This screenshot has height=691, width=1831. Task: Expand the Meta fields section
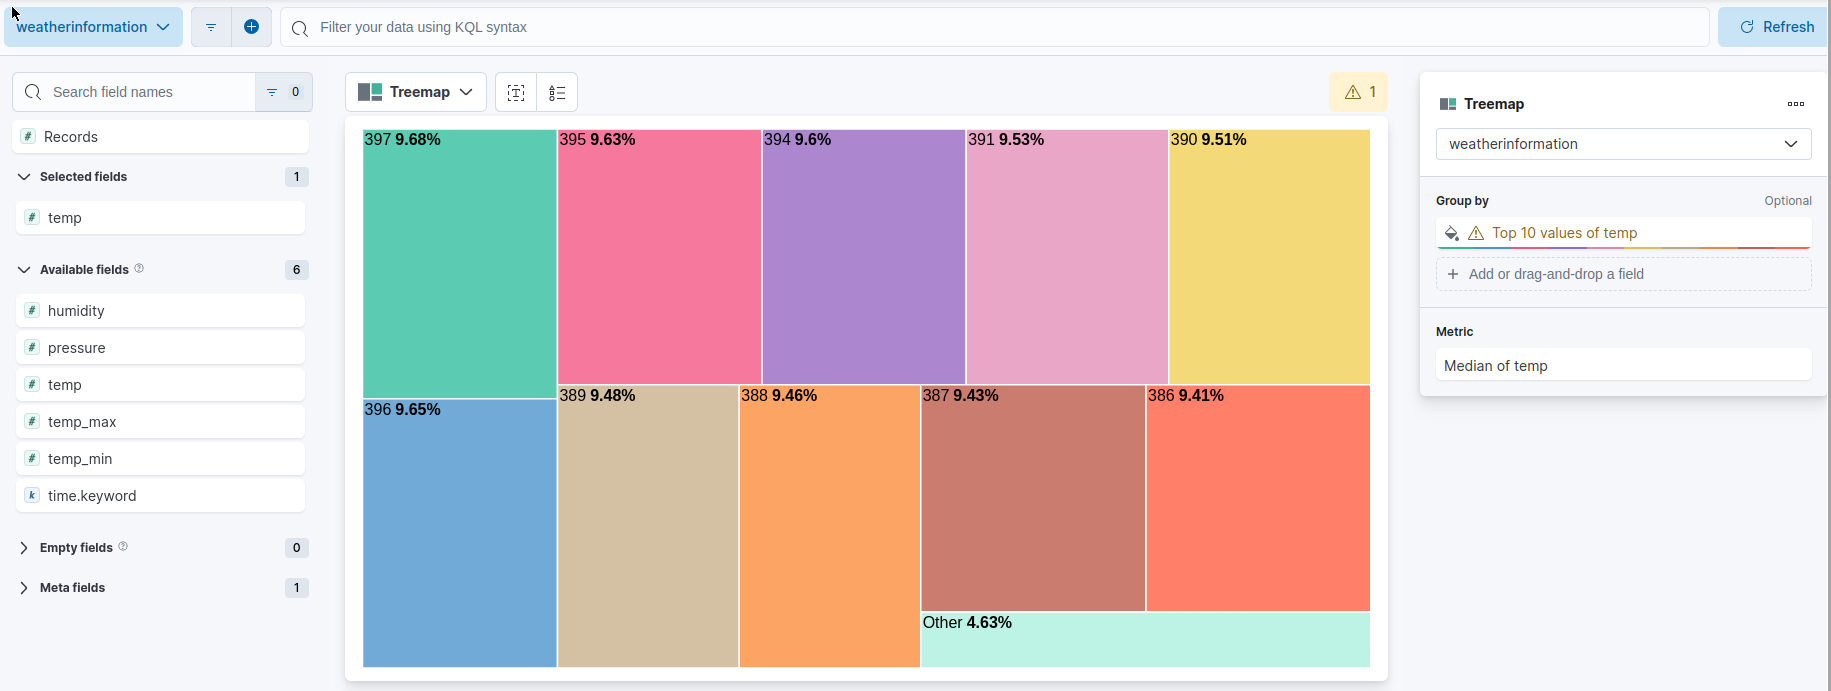[71, 587]
